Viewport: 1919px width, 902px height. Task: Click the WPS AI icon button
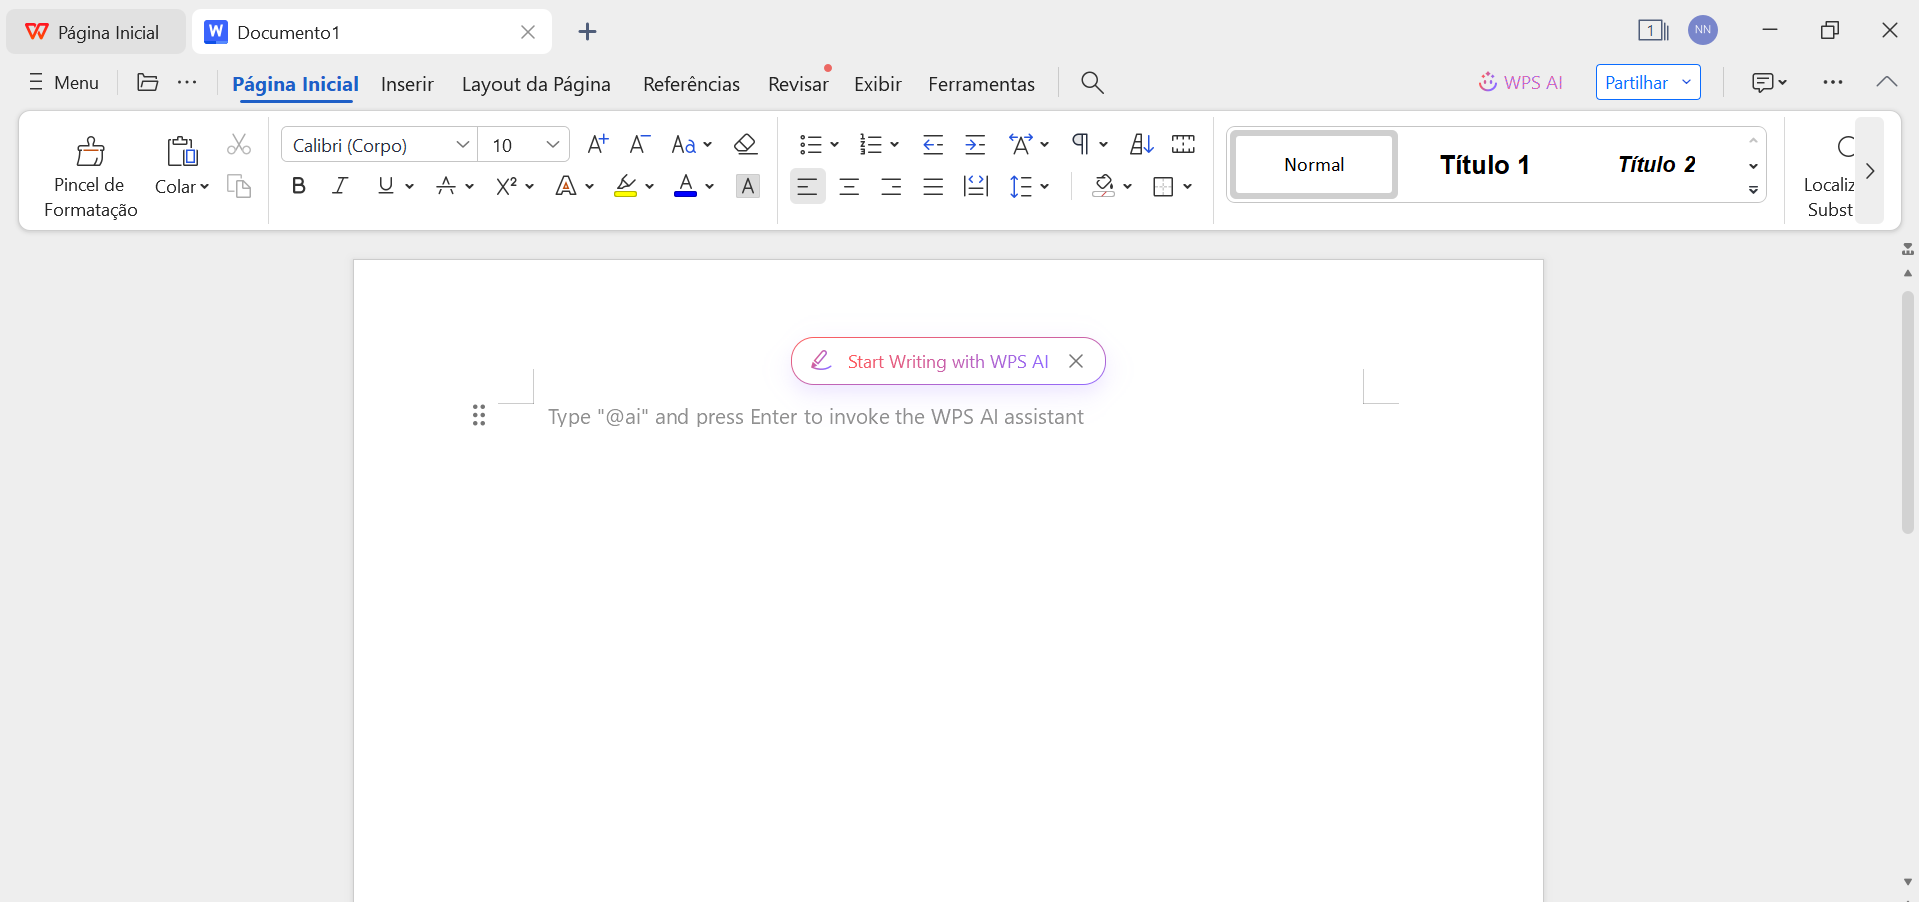(x=1520, y=82)
